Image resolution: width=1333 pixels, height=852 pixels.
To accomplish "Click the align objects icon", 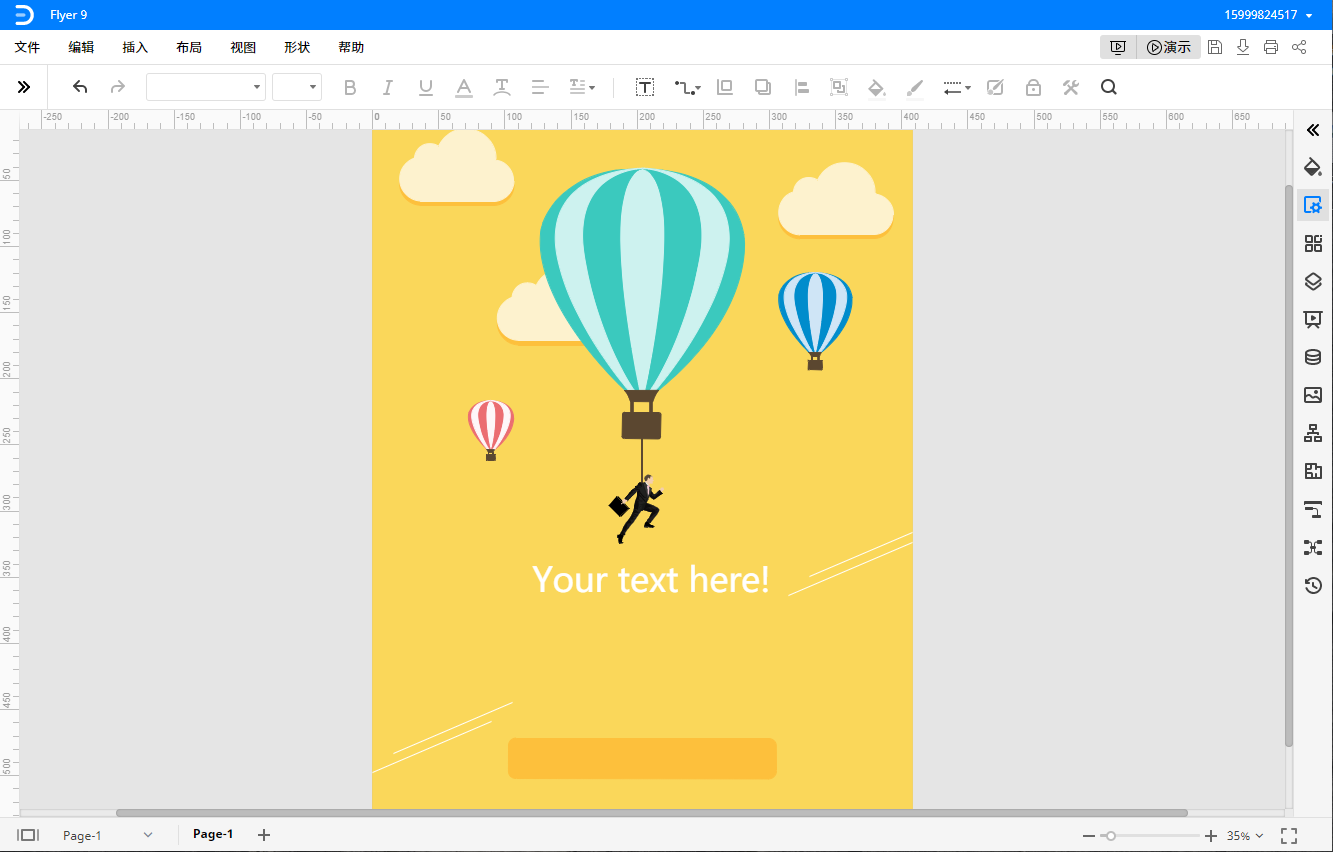I will point(801,88).
